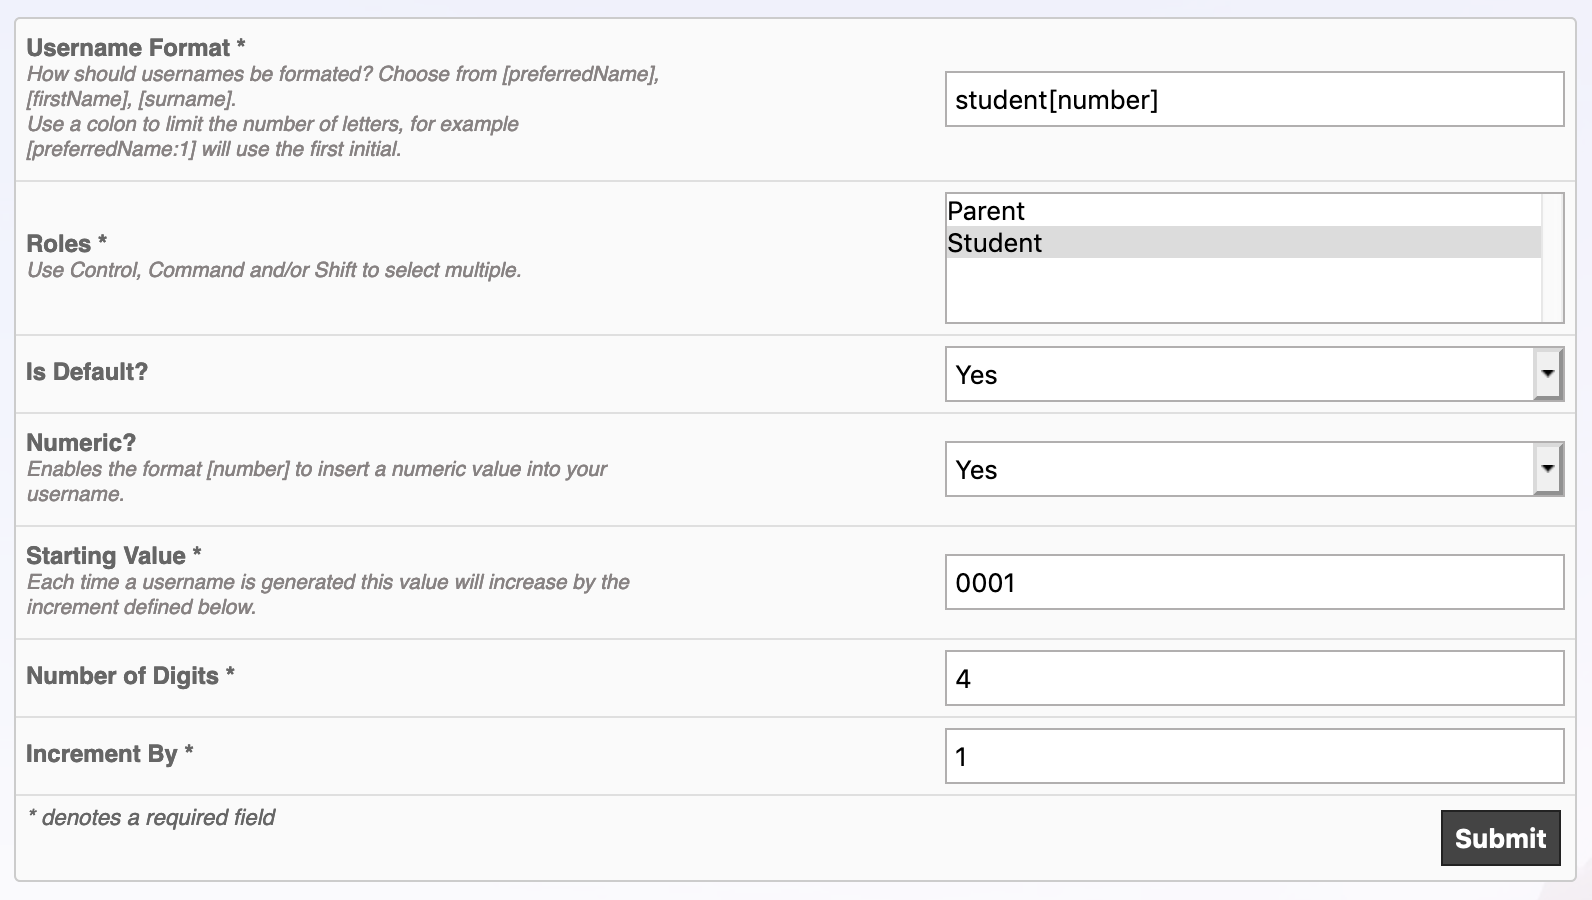
Task: Click the Starting Value label
Action: point(106,556)
